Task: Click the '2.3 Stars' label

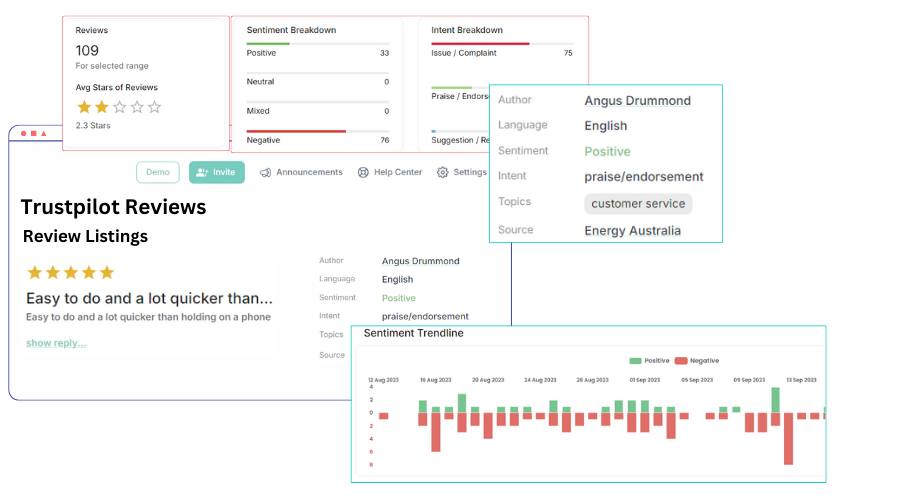Action: click(93, 126)
